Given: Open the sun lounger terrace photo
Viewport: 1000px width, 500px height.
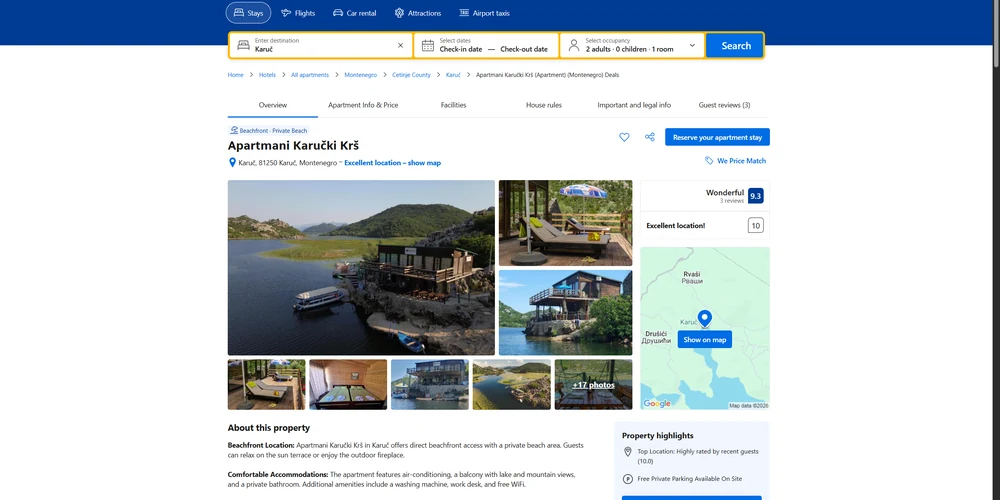Looking at the screenshot, I should [565, 223].
